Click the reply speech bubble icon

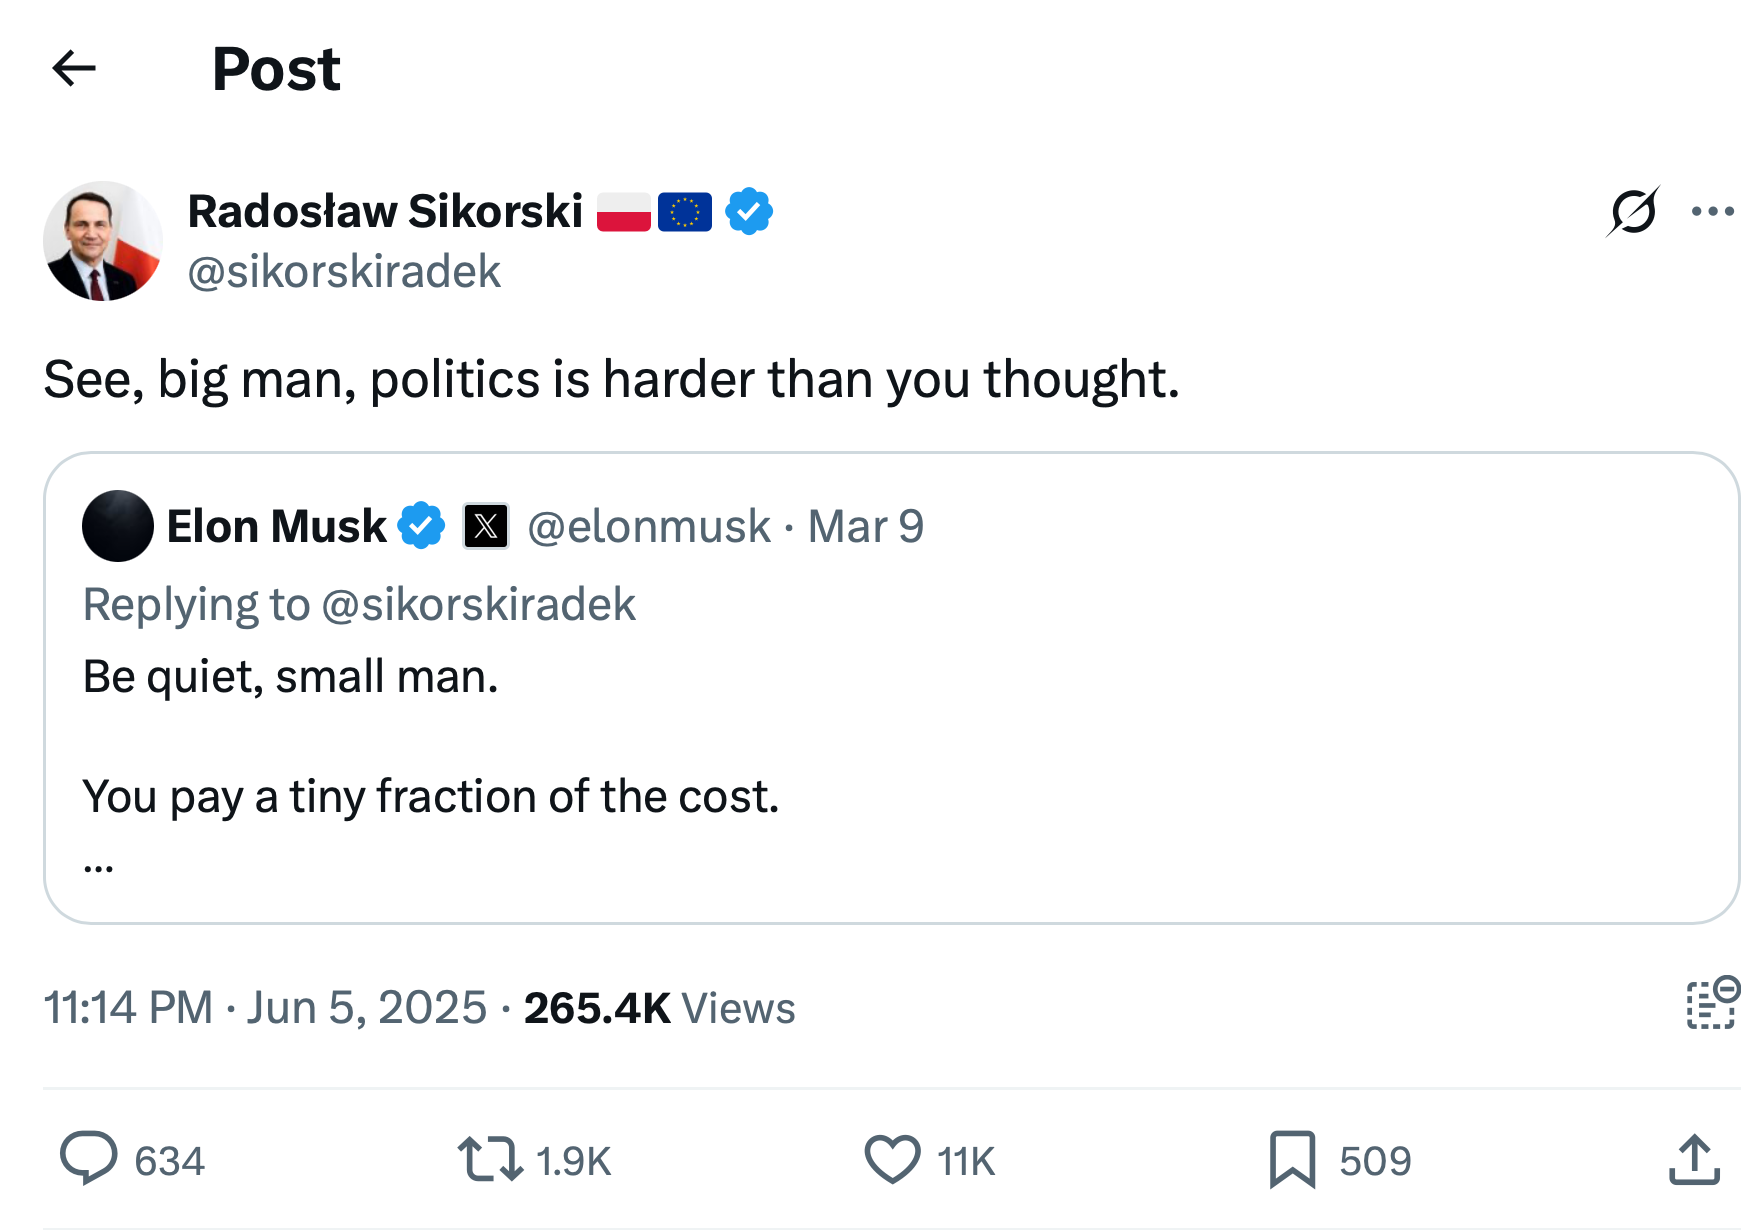point(89,1159)
